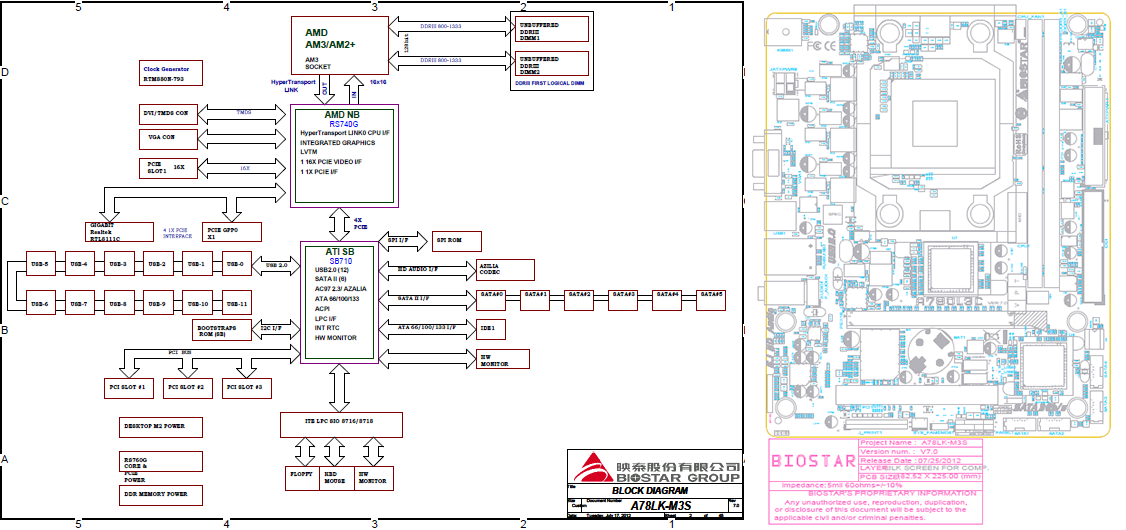Click the HyperTransport LINK label
The image size is (1126, 530).
[294, 85]
